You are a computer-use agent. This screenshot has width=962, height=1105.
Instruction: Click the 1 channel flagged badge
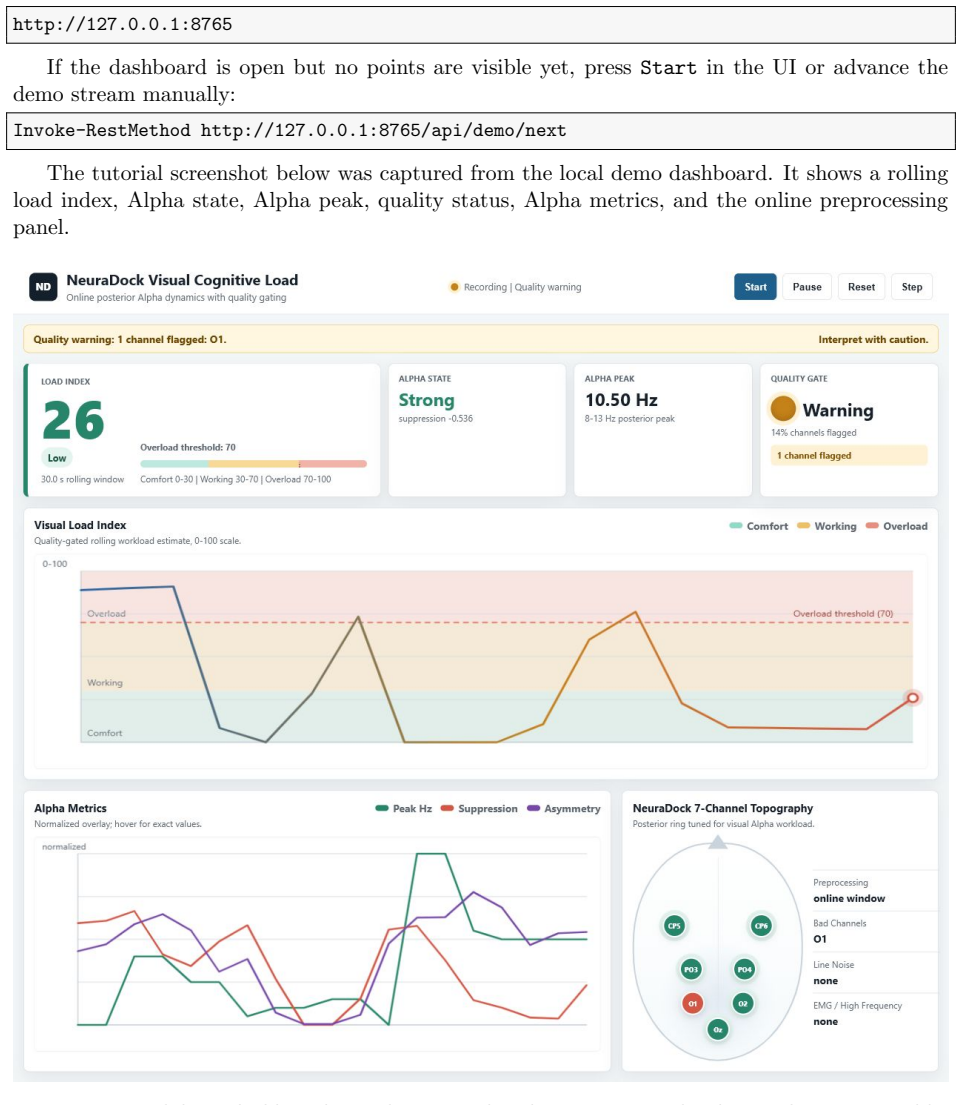pyautogui.click(x=849, y=455)
